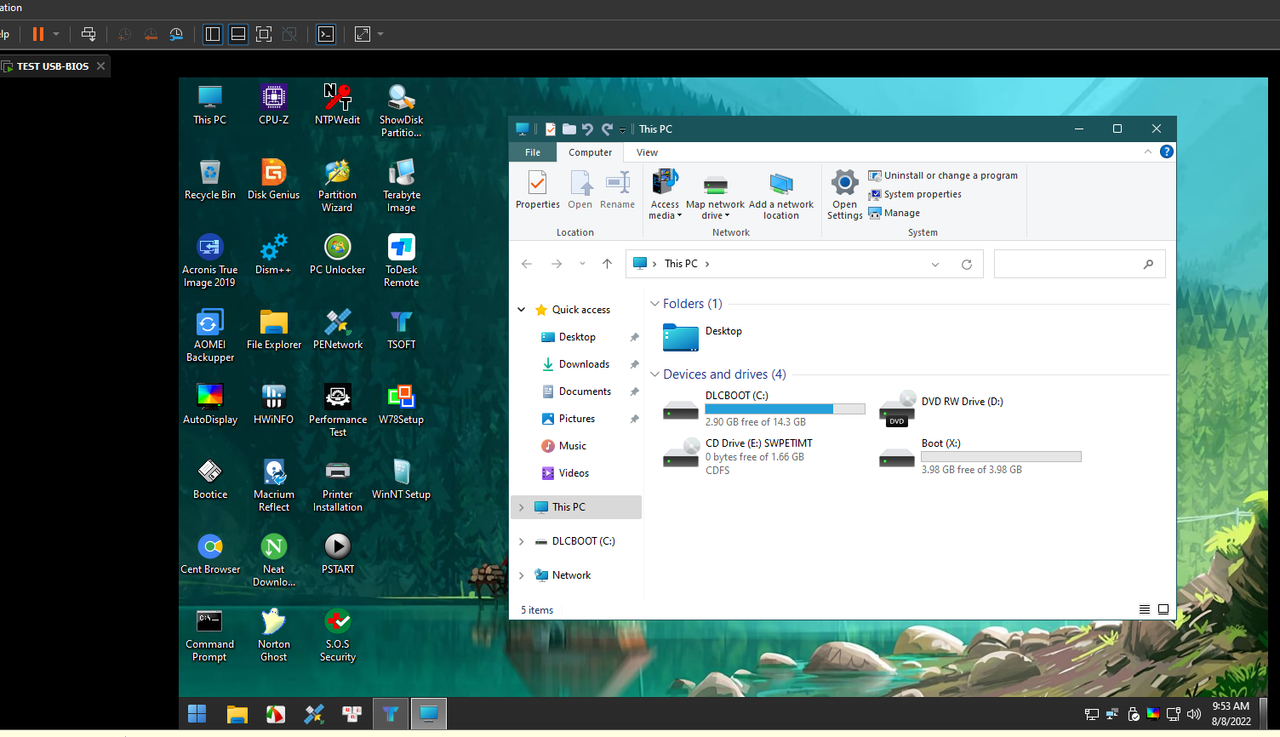Select Performance Test desktop icon
Viewport: 1280px width, 737px height.
coord(337,410)
